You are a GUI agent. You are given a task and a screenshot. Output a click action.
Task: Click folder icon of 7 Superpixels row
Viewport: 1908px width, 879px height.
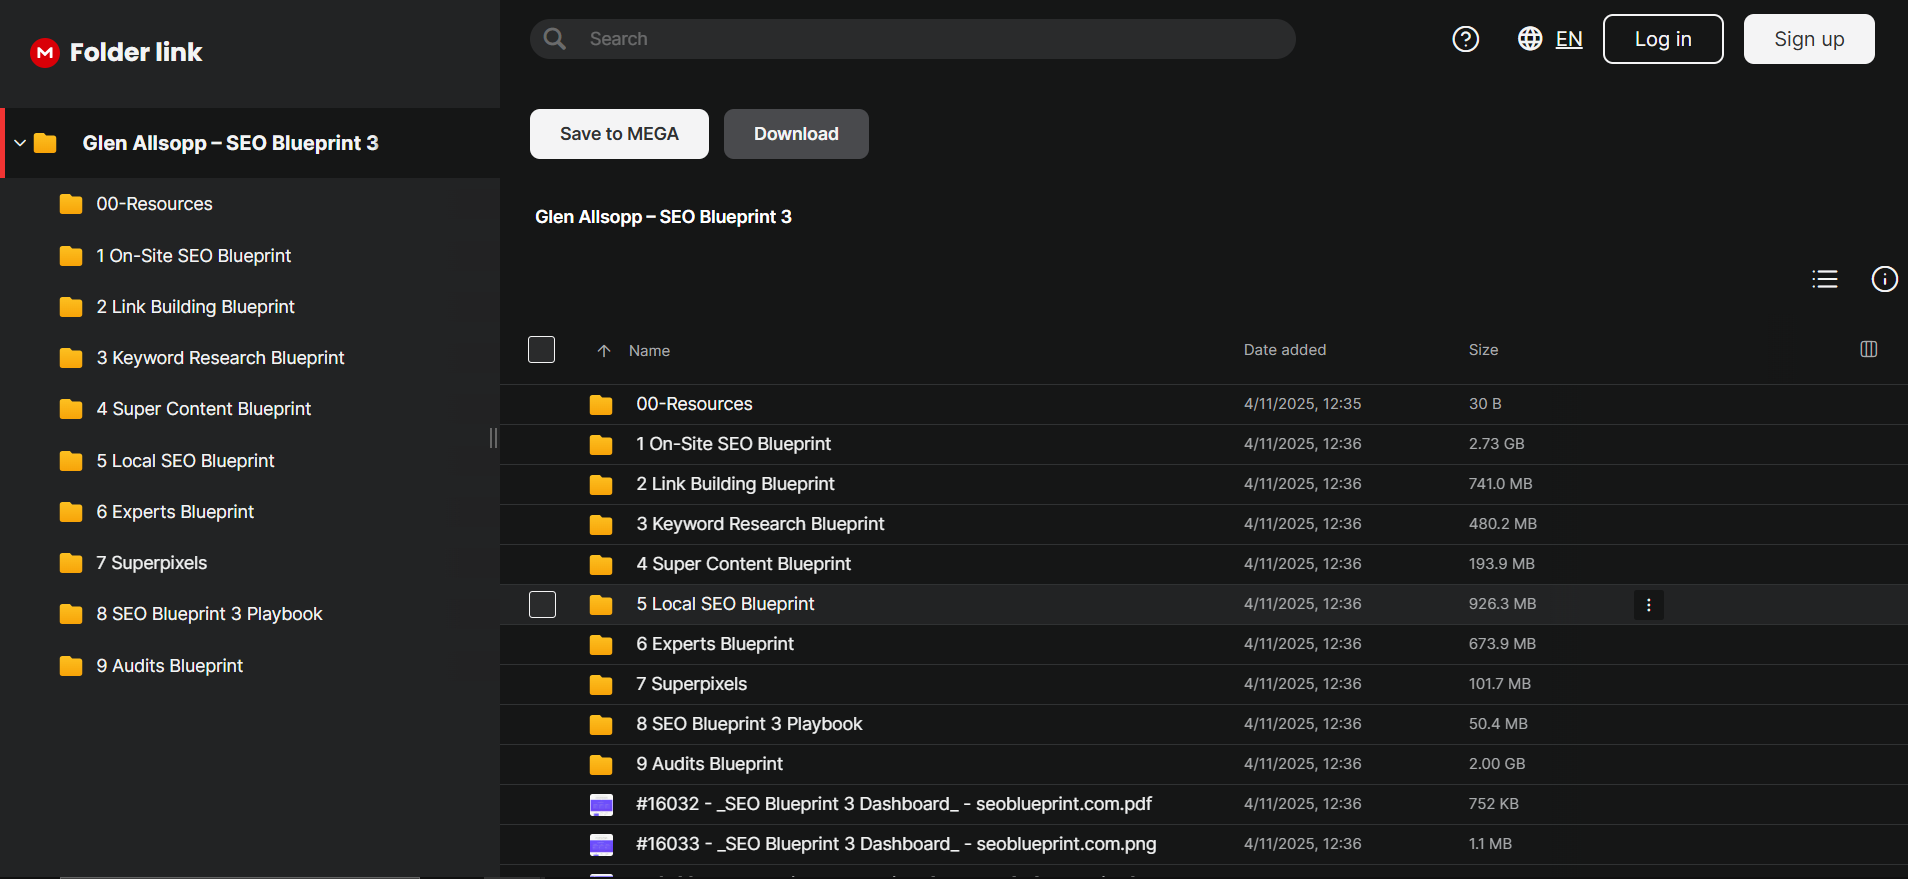601,685
